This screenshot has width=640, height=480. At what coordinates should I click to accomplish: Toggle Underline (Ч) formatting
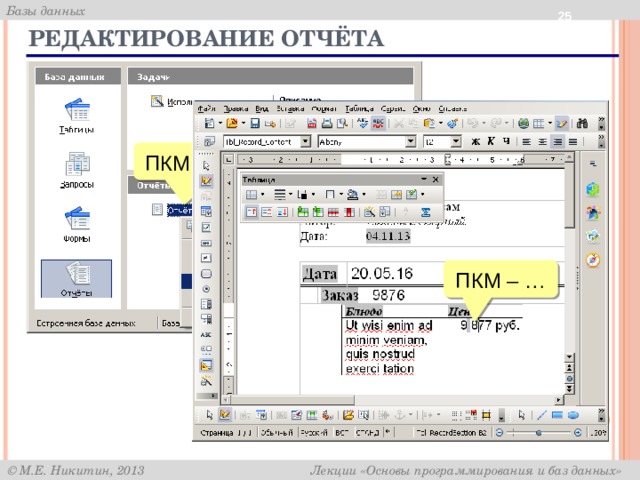click(506, 142)
